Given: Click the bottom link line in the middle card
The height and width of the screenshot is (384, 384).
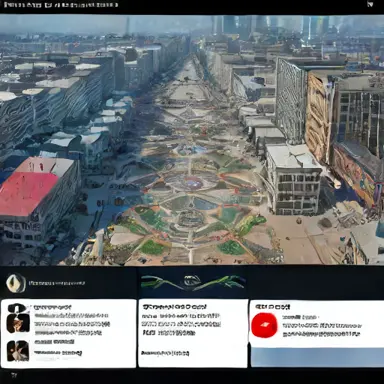Looking at the screenshot, I should [x=165, y=353].
